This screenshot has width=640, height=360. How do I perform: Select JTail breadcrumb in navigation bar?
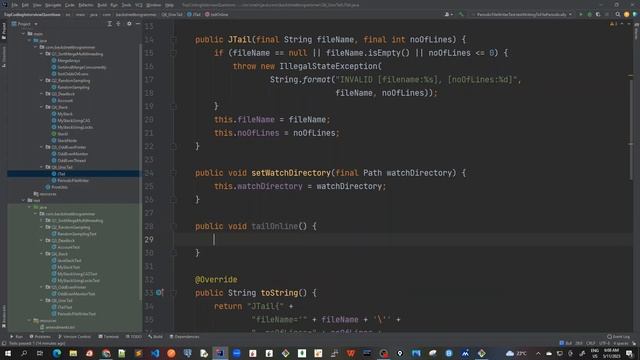click(x=194, y=14)
